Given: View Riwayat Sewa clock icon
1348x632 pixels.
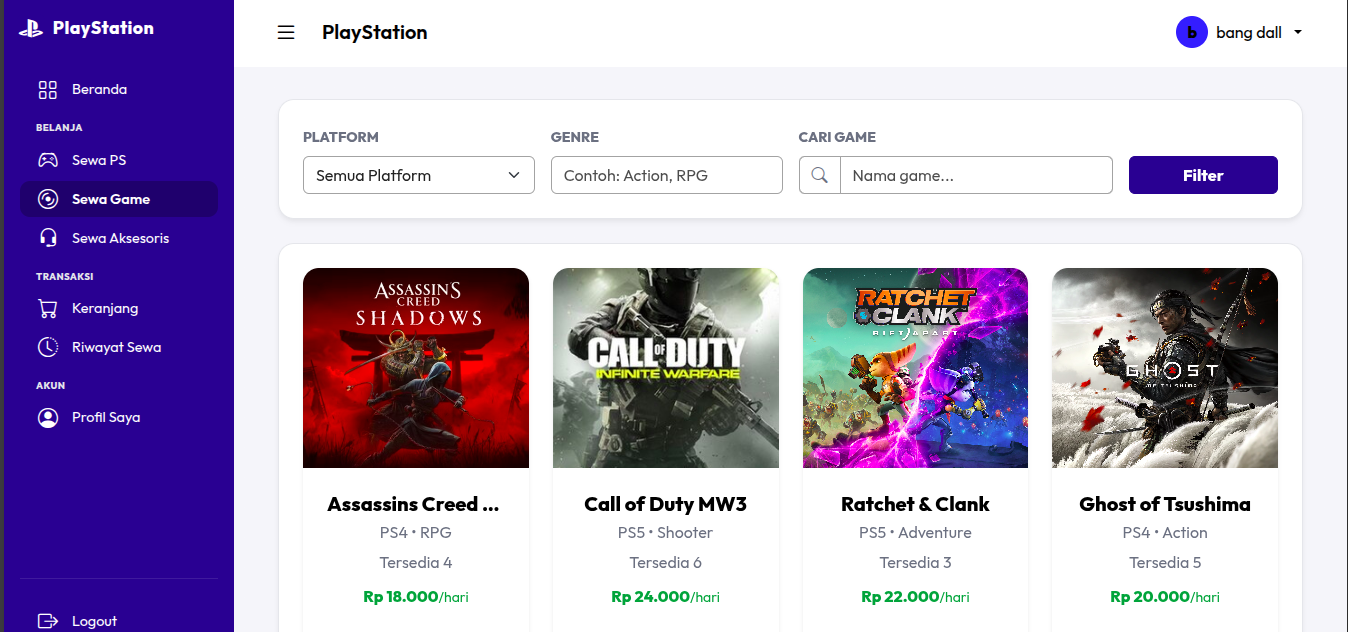Looking at the screenshot, I should coord(48,347).
